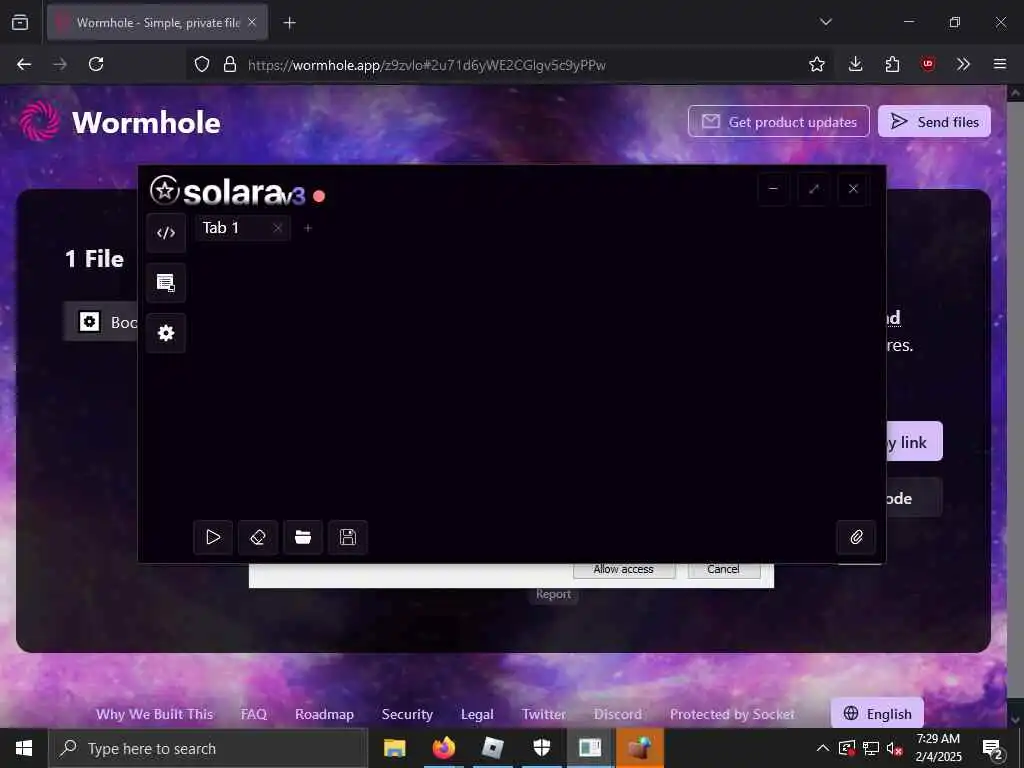Clear the editor with the eraser icon
Image resolution: width=1024 pixels, height=768 pixels.
pos(258,537)
